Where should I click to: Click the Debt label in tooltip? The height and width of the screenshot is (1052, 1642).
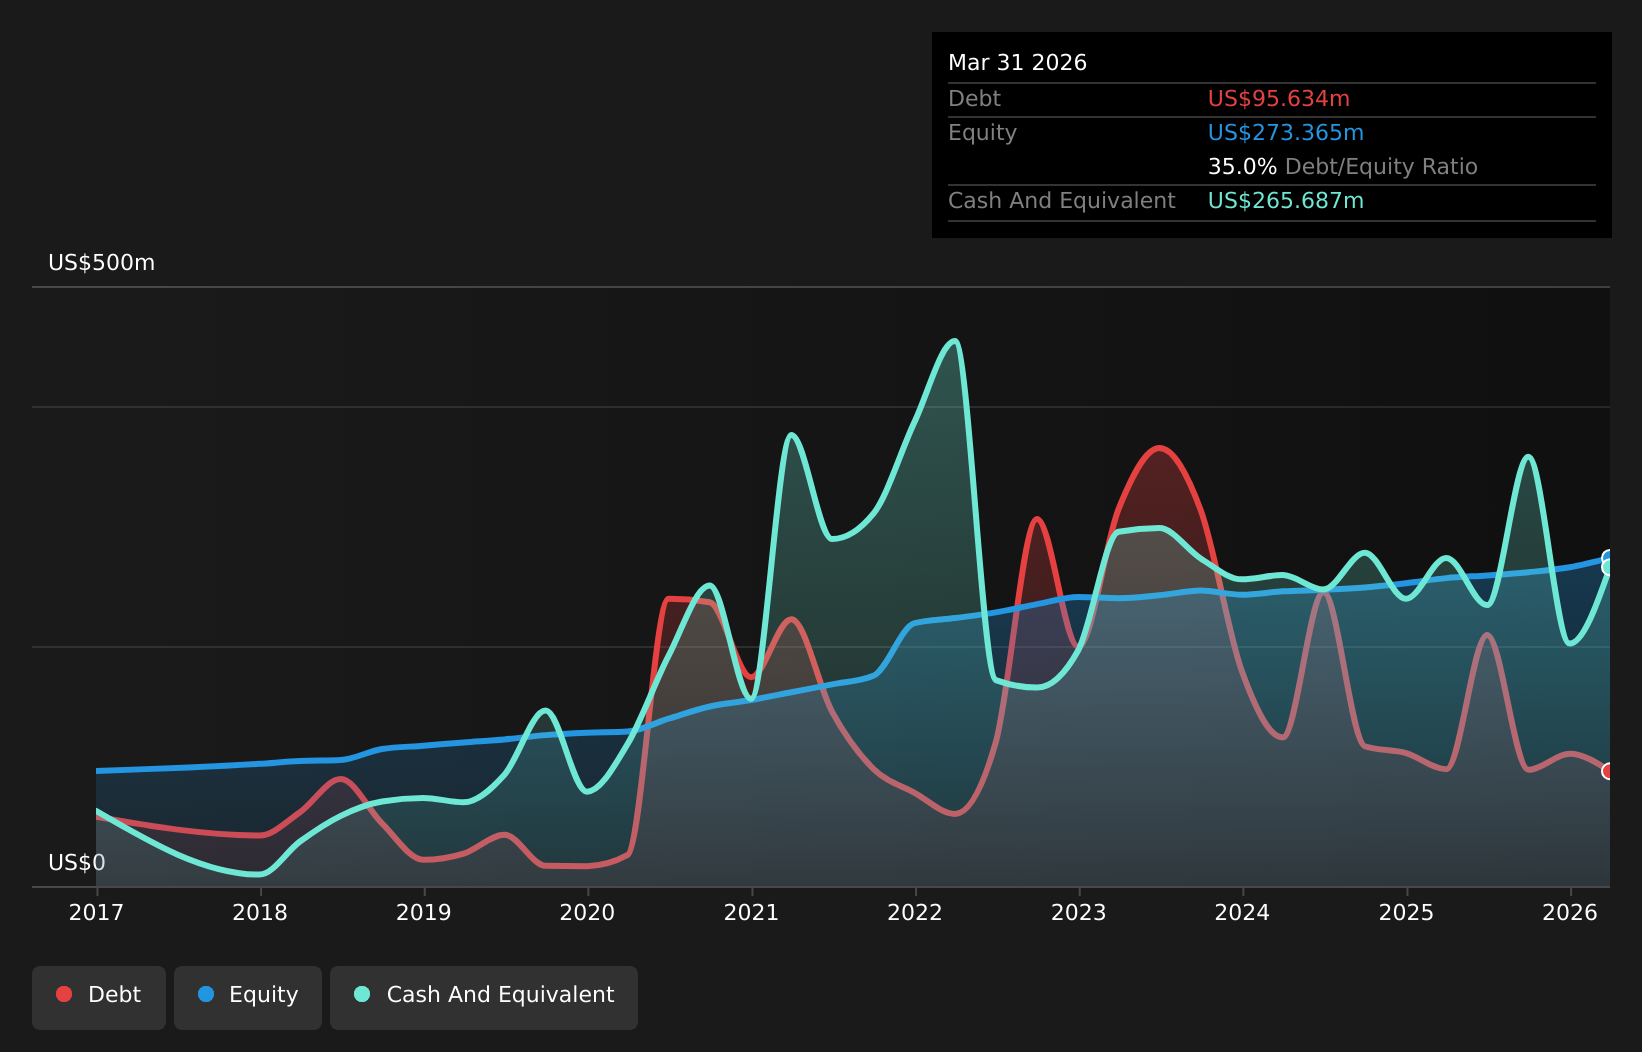(x=974, y=99)
